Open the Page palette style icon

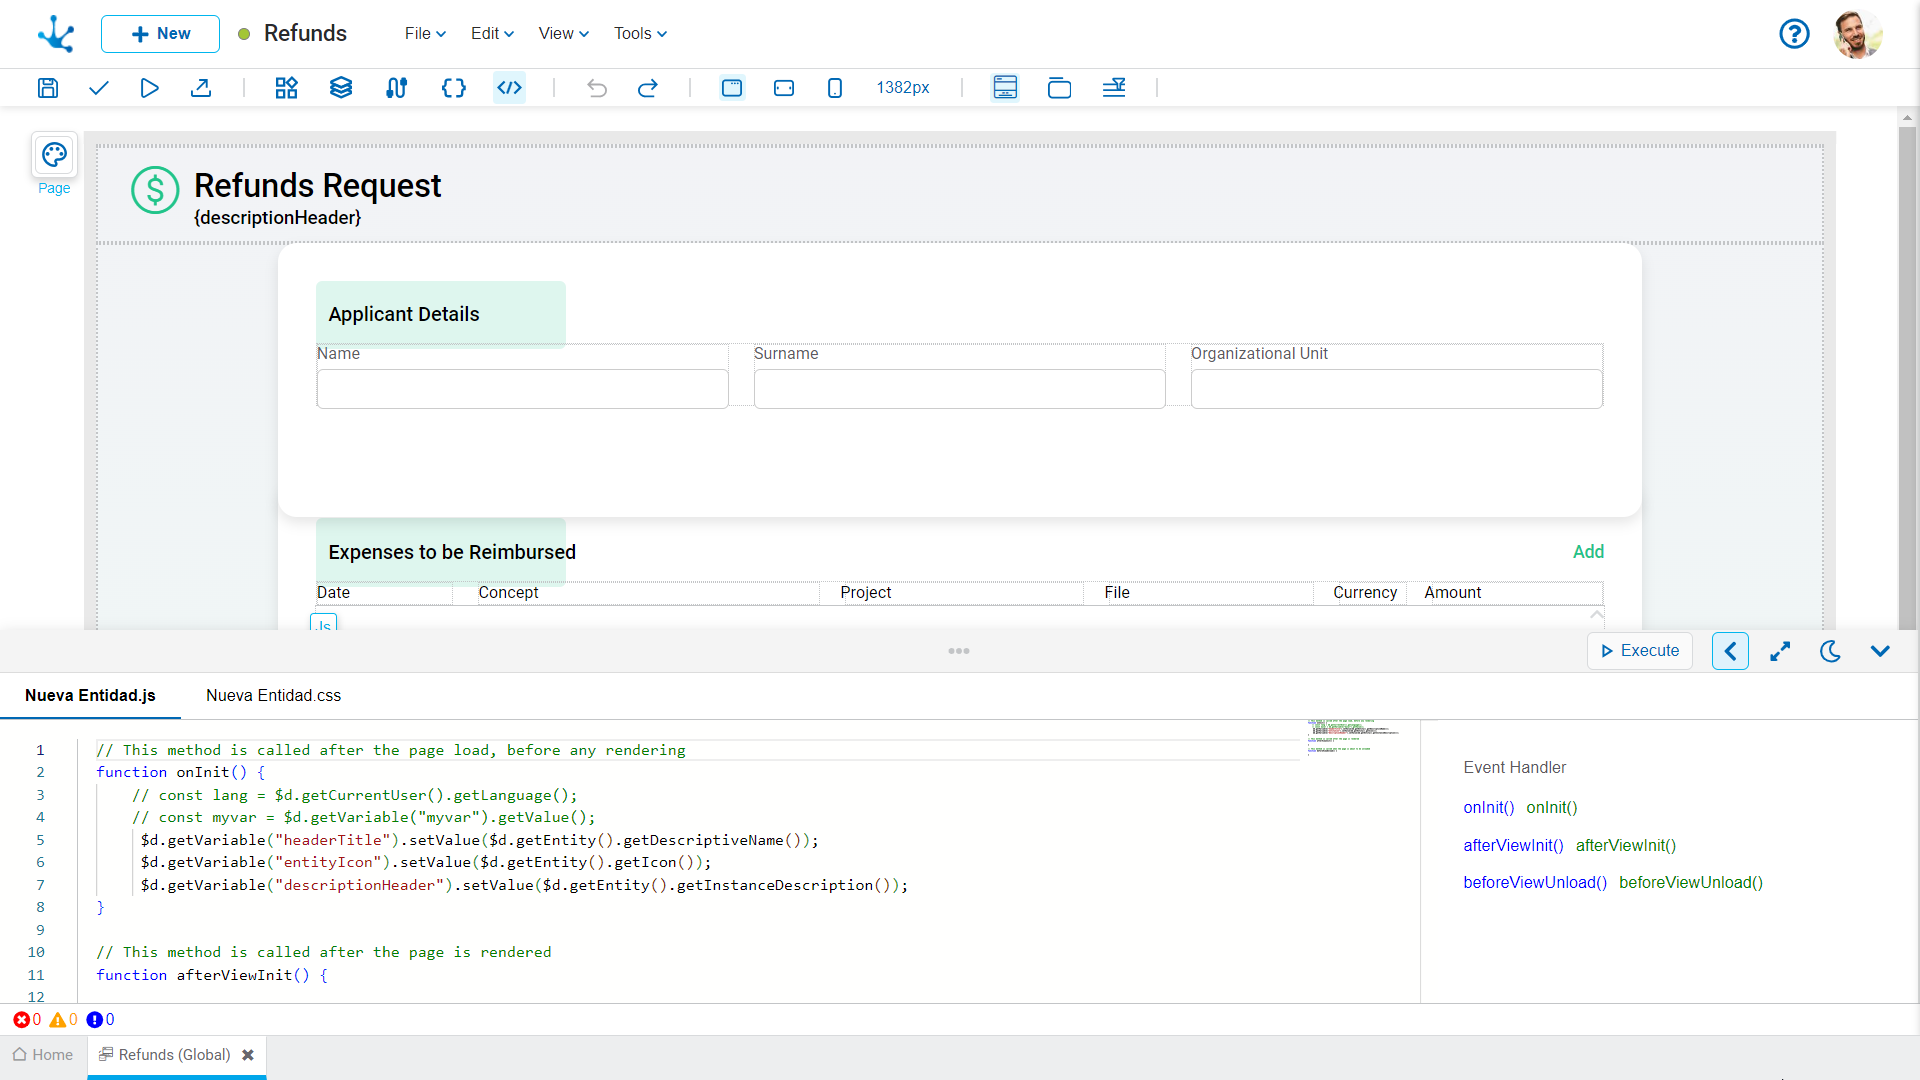point(54,155)
